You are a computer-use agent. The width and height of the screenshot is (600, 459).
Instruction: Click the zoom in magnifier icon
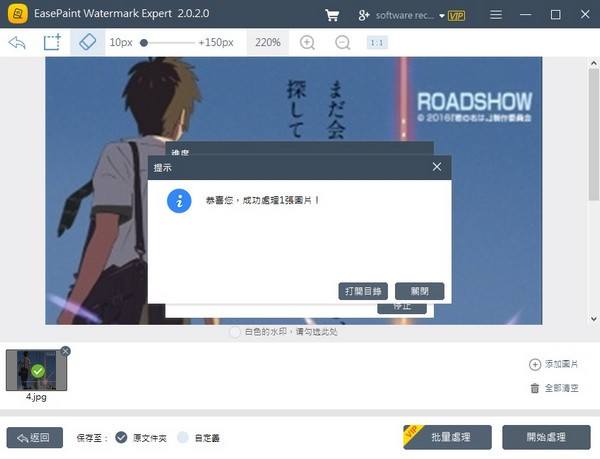tap(308, 43)
